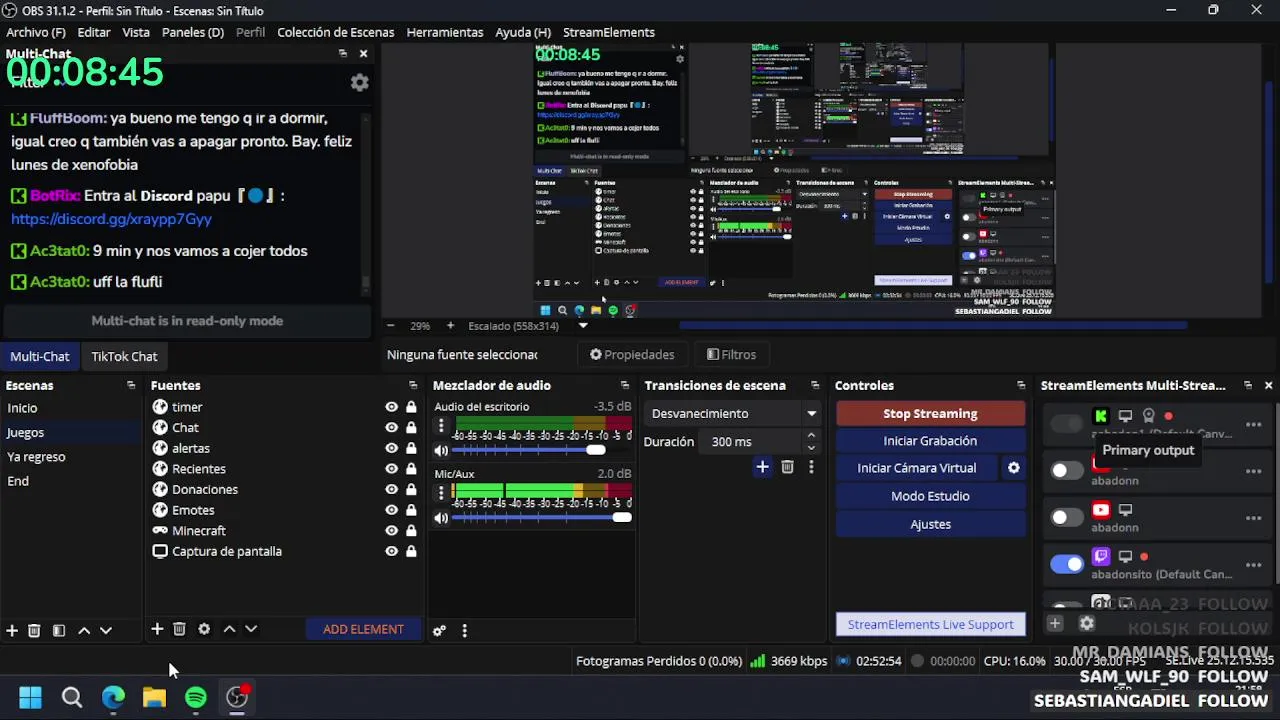Unlock the Donaciones source lock
The width and height of the screenshot is (1280, 720).
pyautogui.click(x=411, y=489)
